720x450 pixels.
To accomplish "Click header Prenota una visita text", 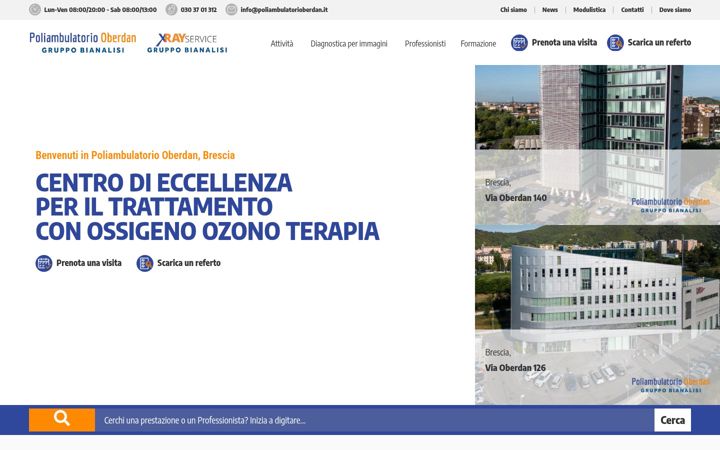I will tap(564, 42).
